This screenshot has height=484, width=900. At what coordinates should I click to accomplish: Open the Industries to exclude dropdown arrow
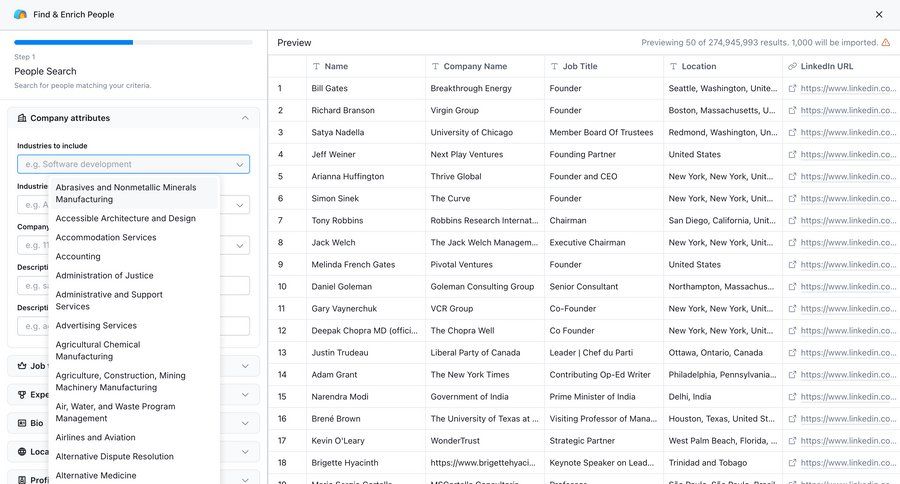(239, 205)
